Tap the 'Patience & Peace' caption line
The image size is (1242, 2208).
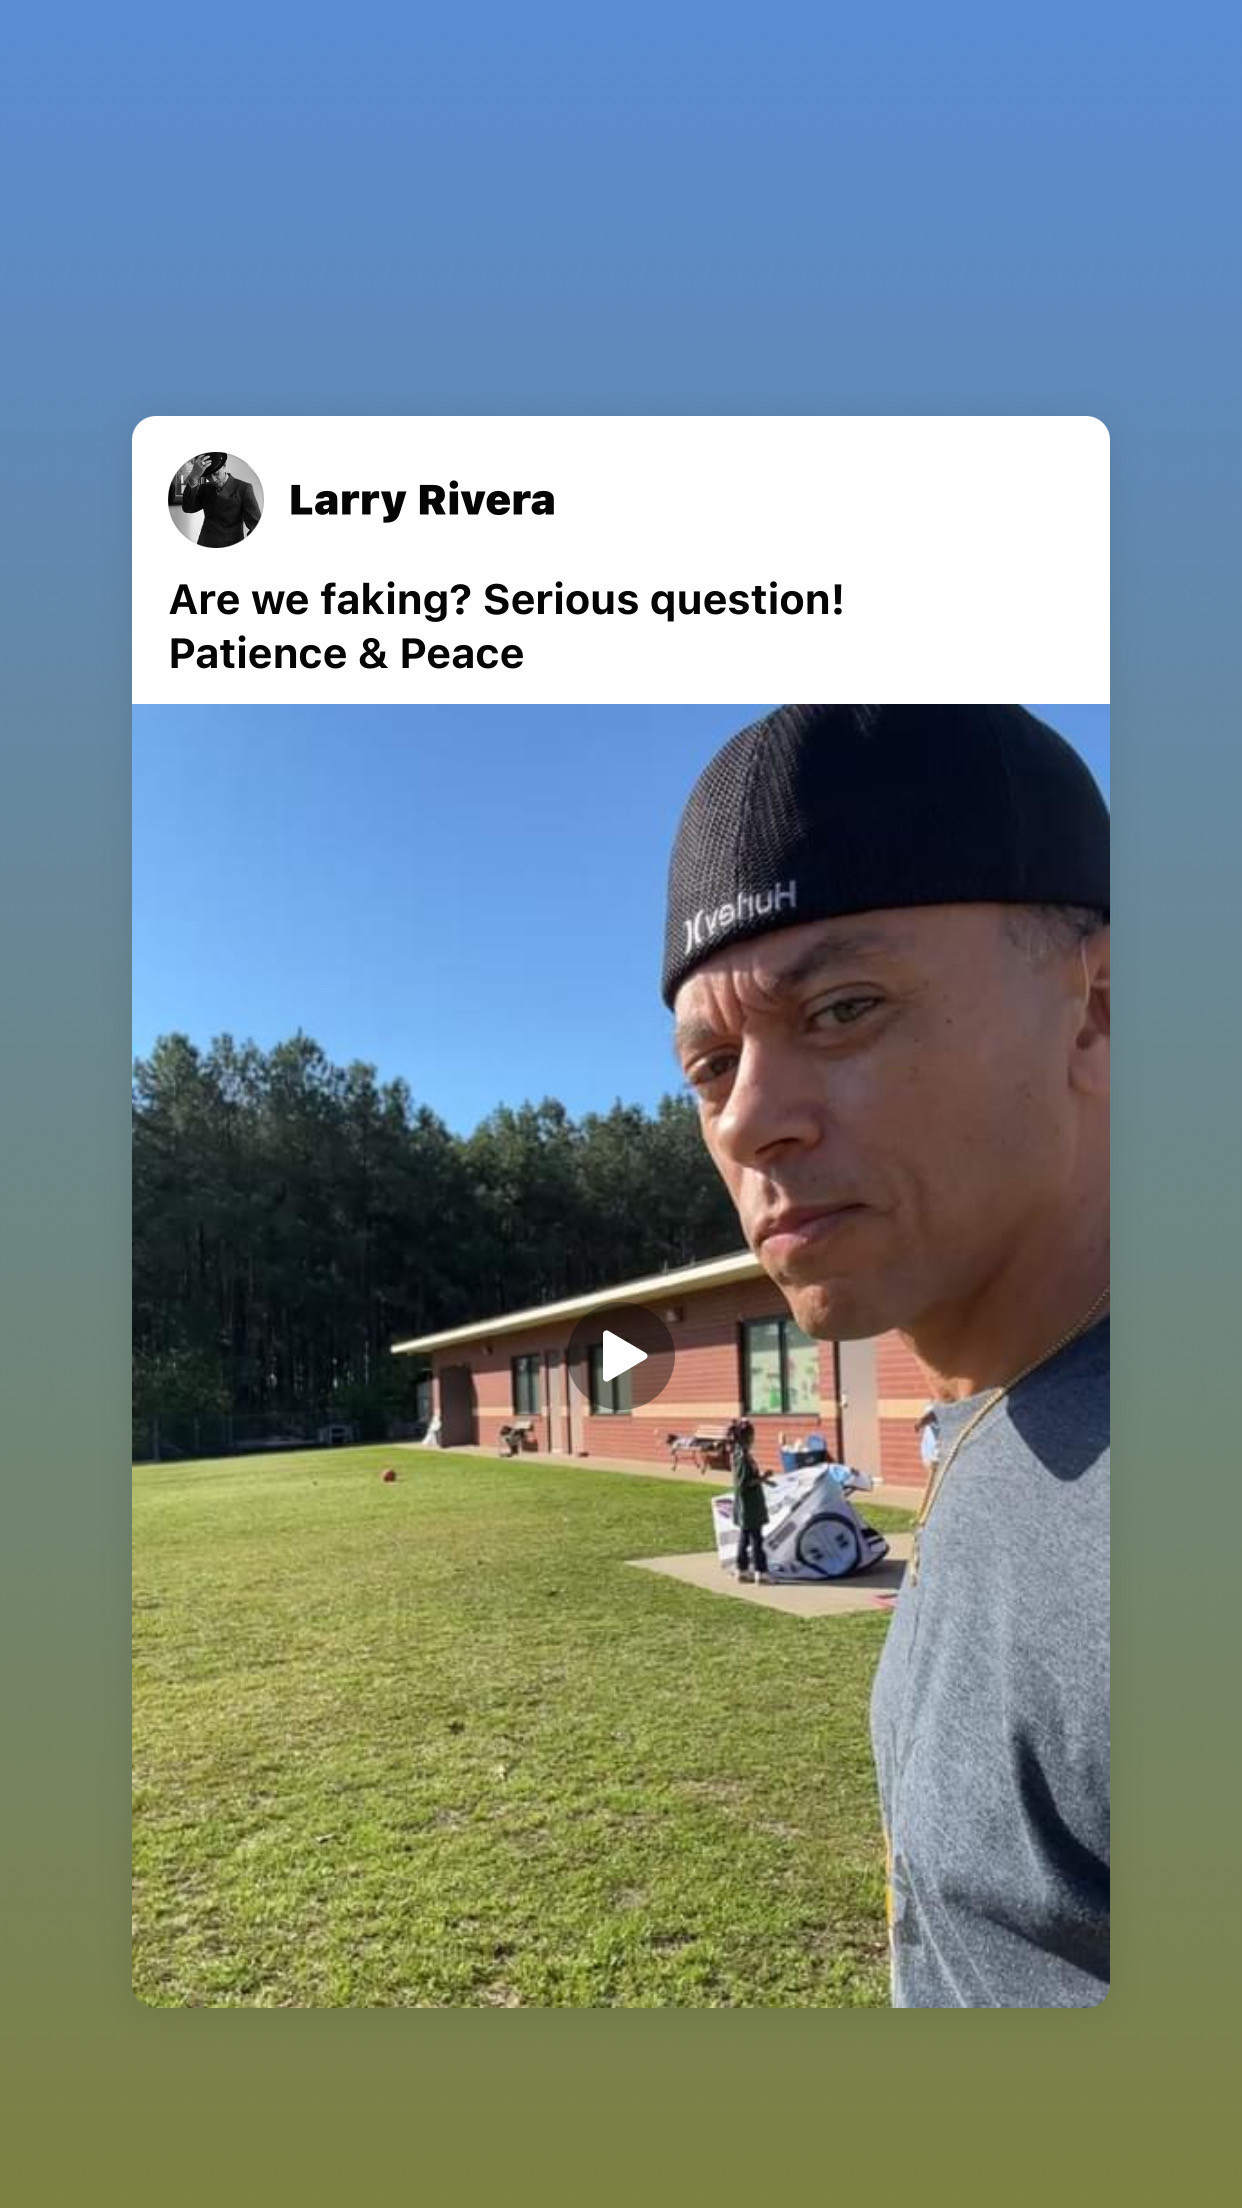point(346,654)
